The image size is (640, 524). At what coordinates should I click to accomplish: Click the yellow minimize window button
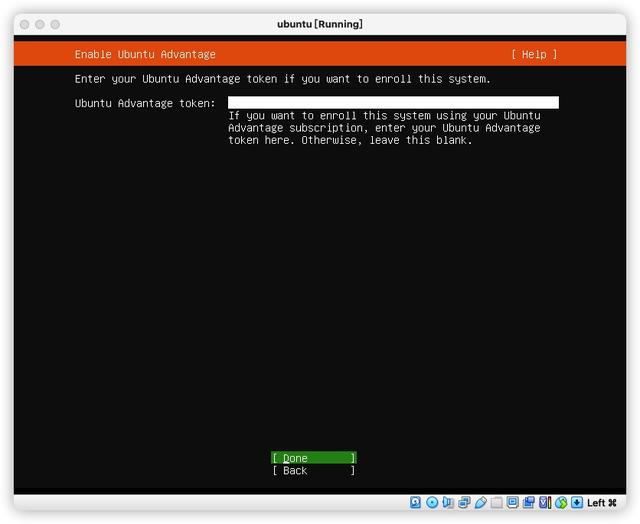[x=40, y=24]
